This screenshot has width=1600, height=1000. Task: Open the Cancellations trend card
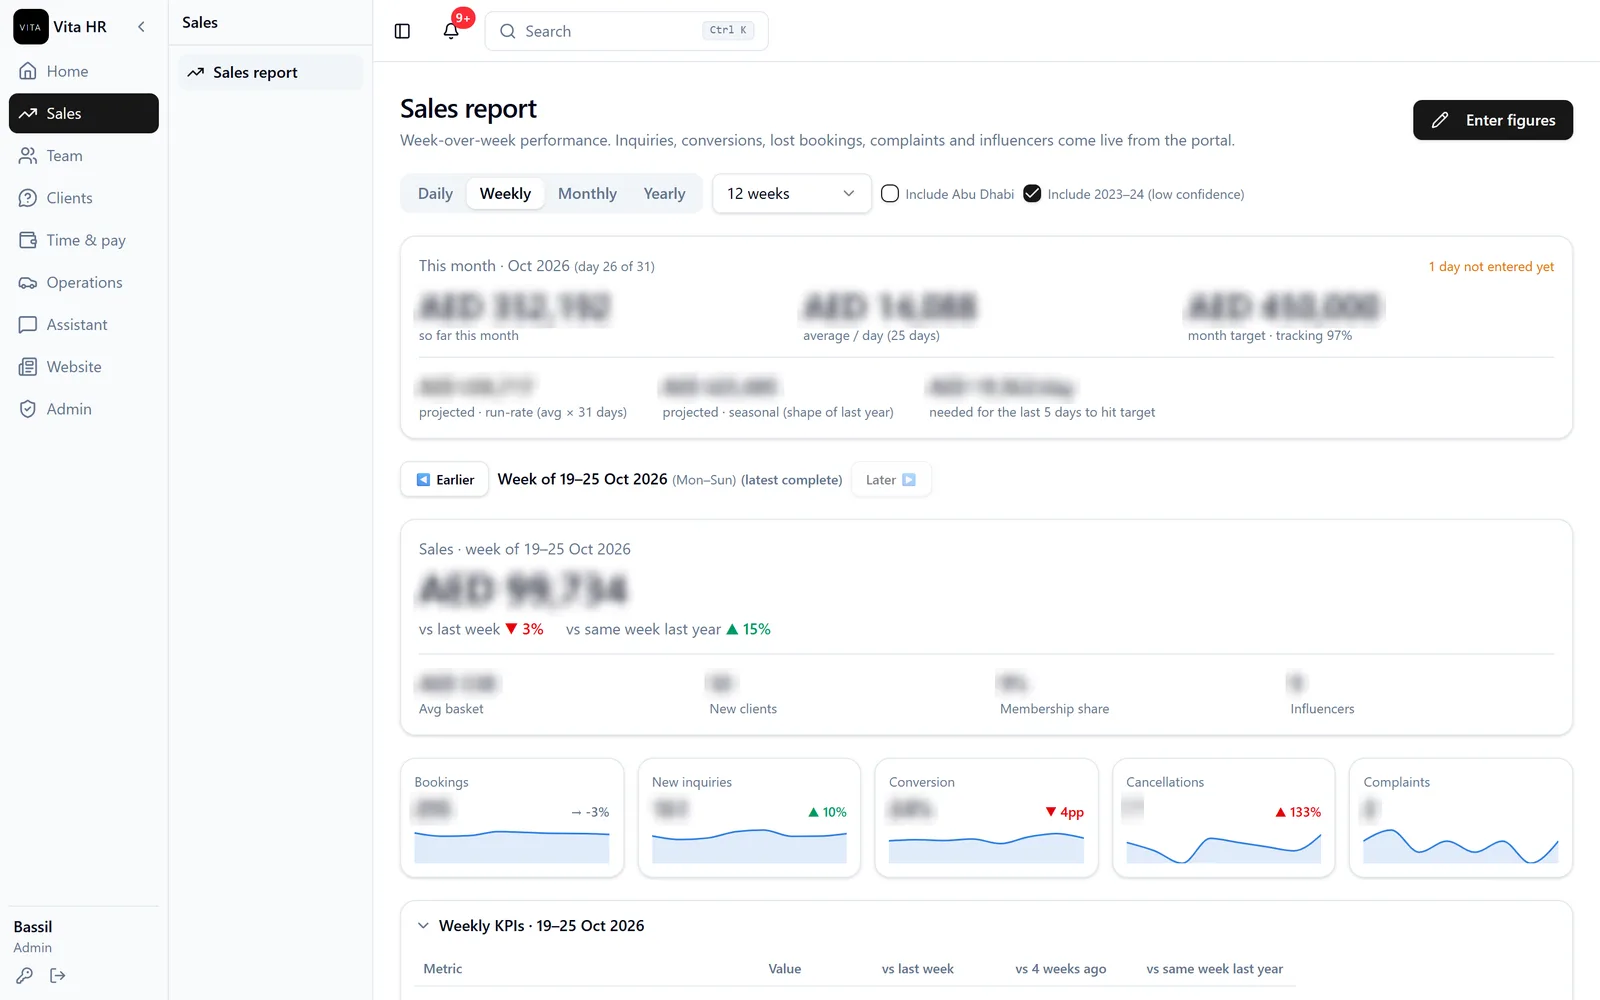point(1223,818)
